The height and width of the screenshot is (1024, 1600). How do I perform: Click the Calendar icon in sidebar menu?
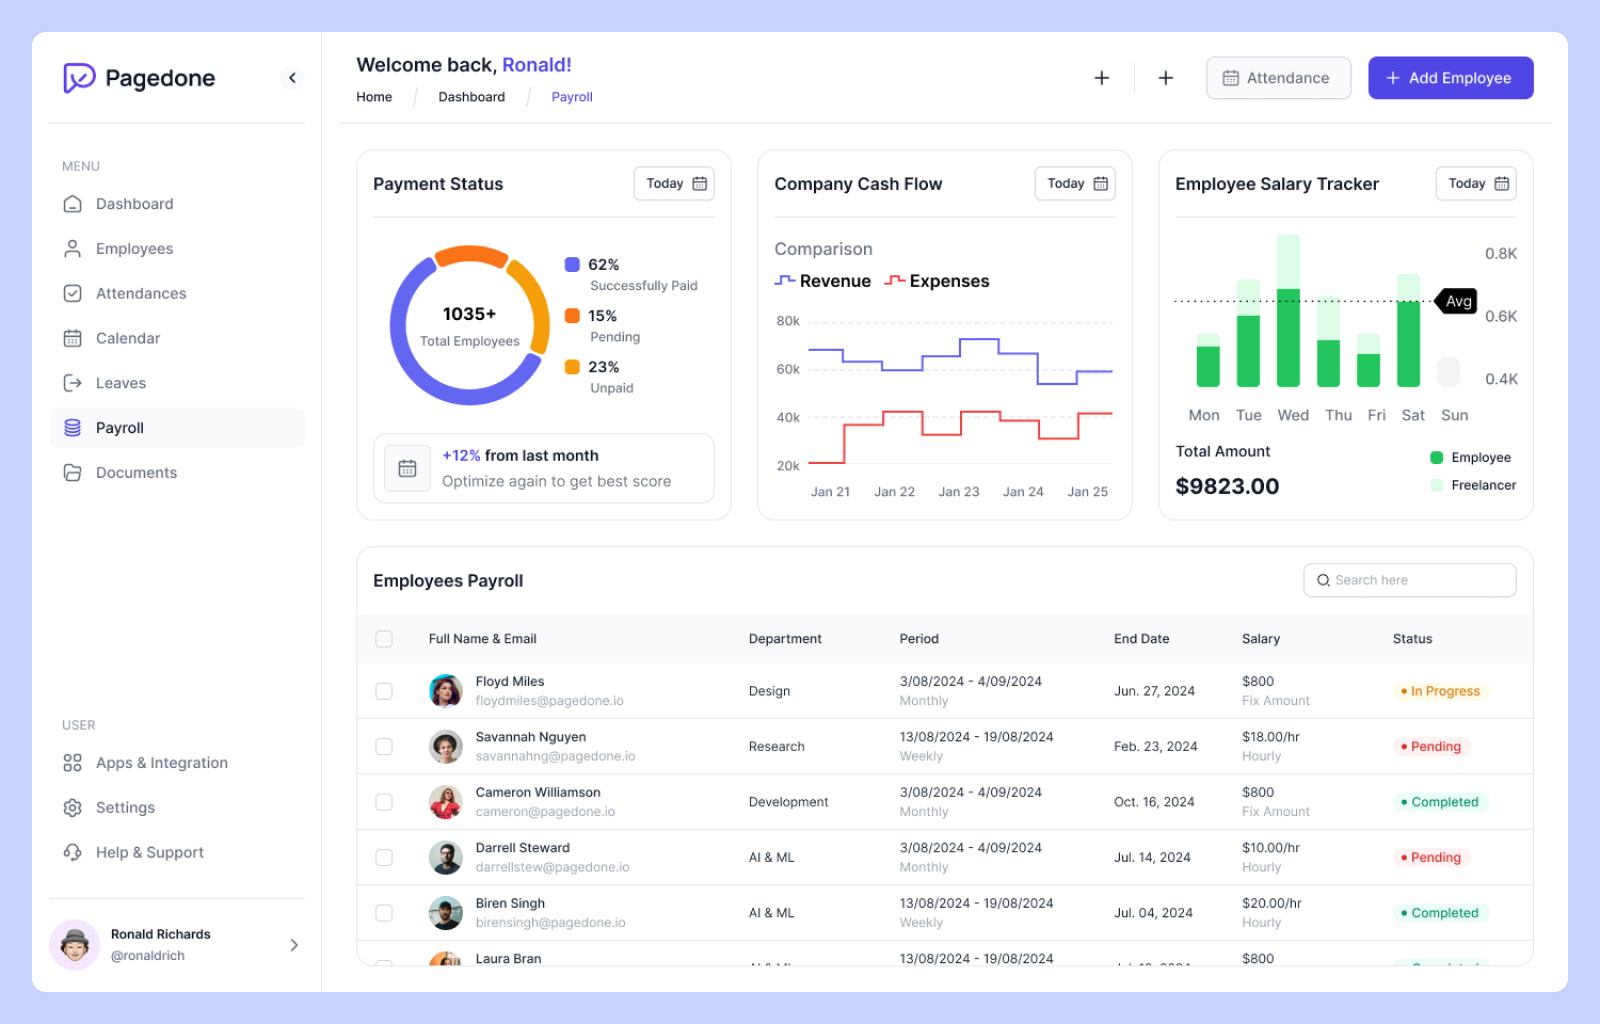coord(72,338)
